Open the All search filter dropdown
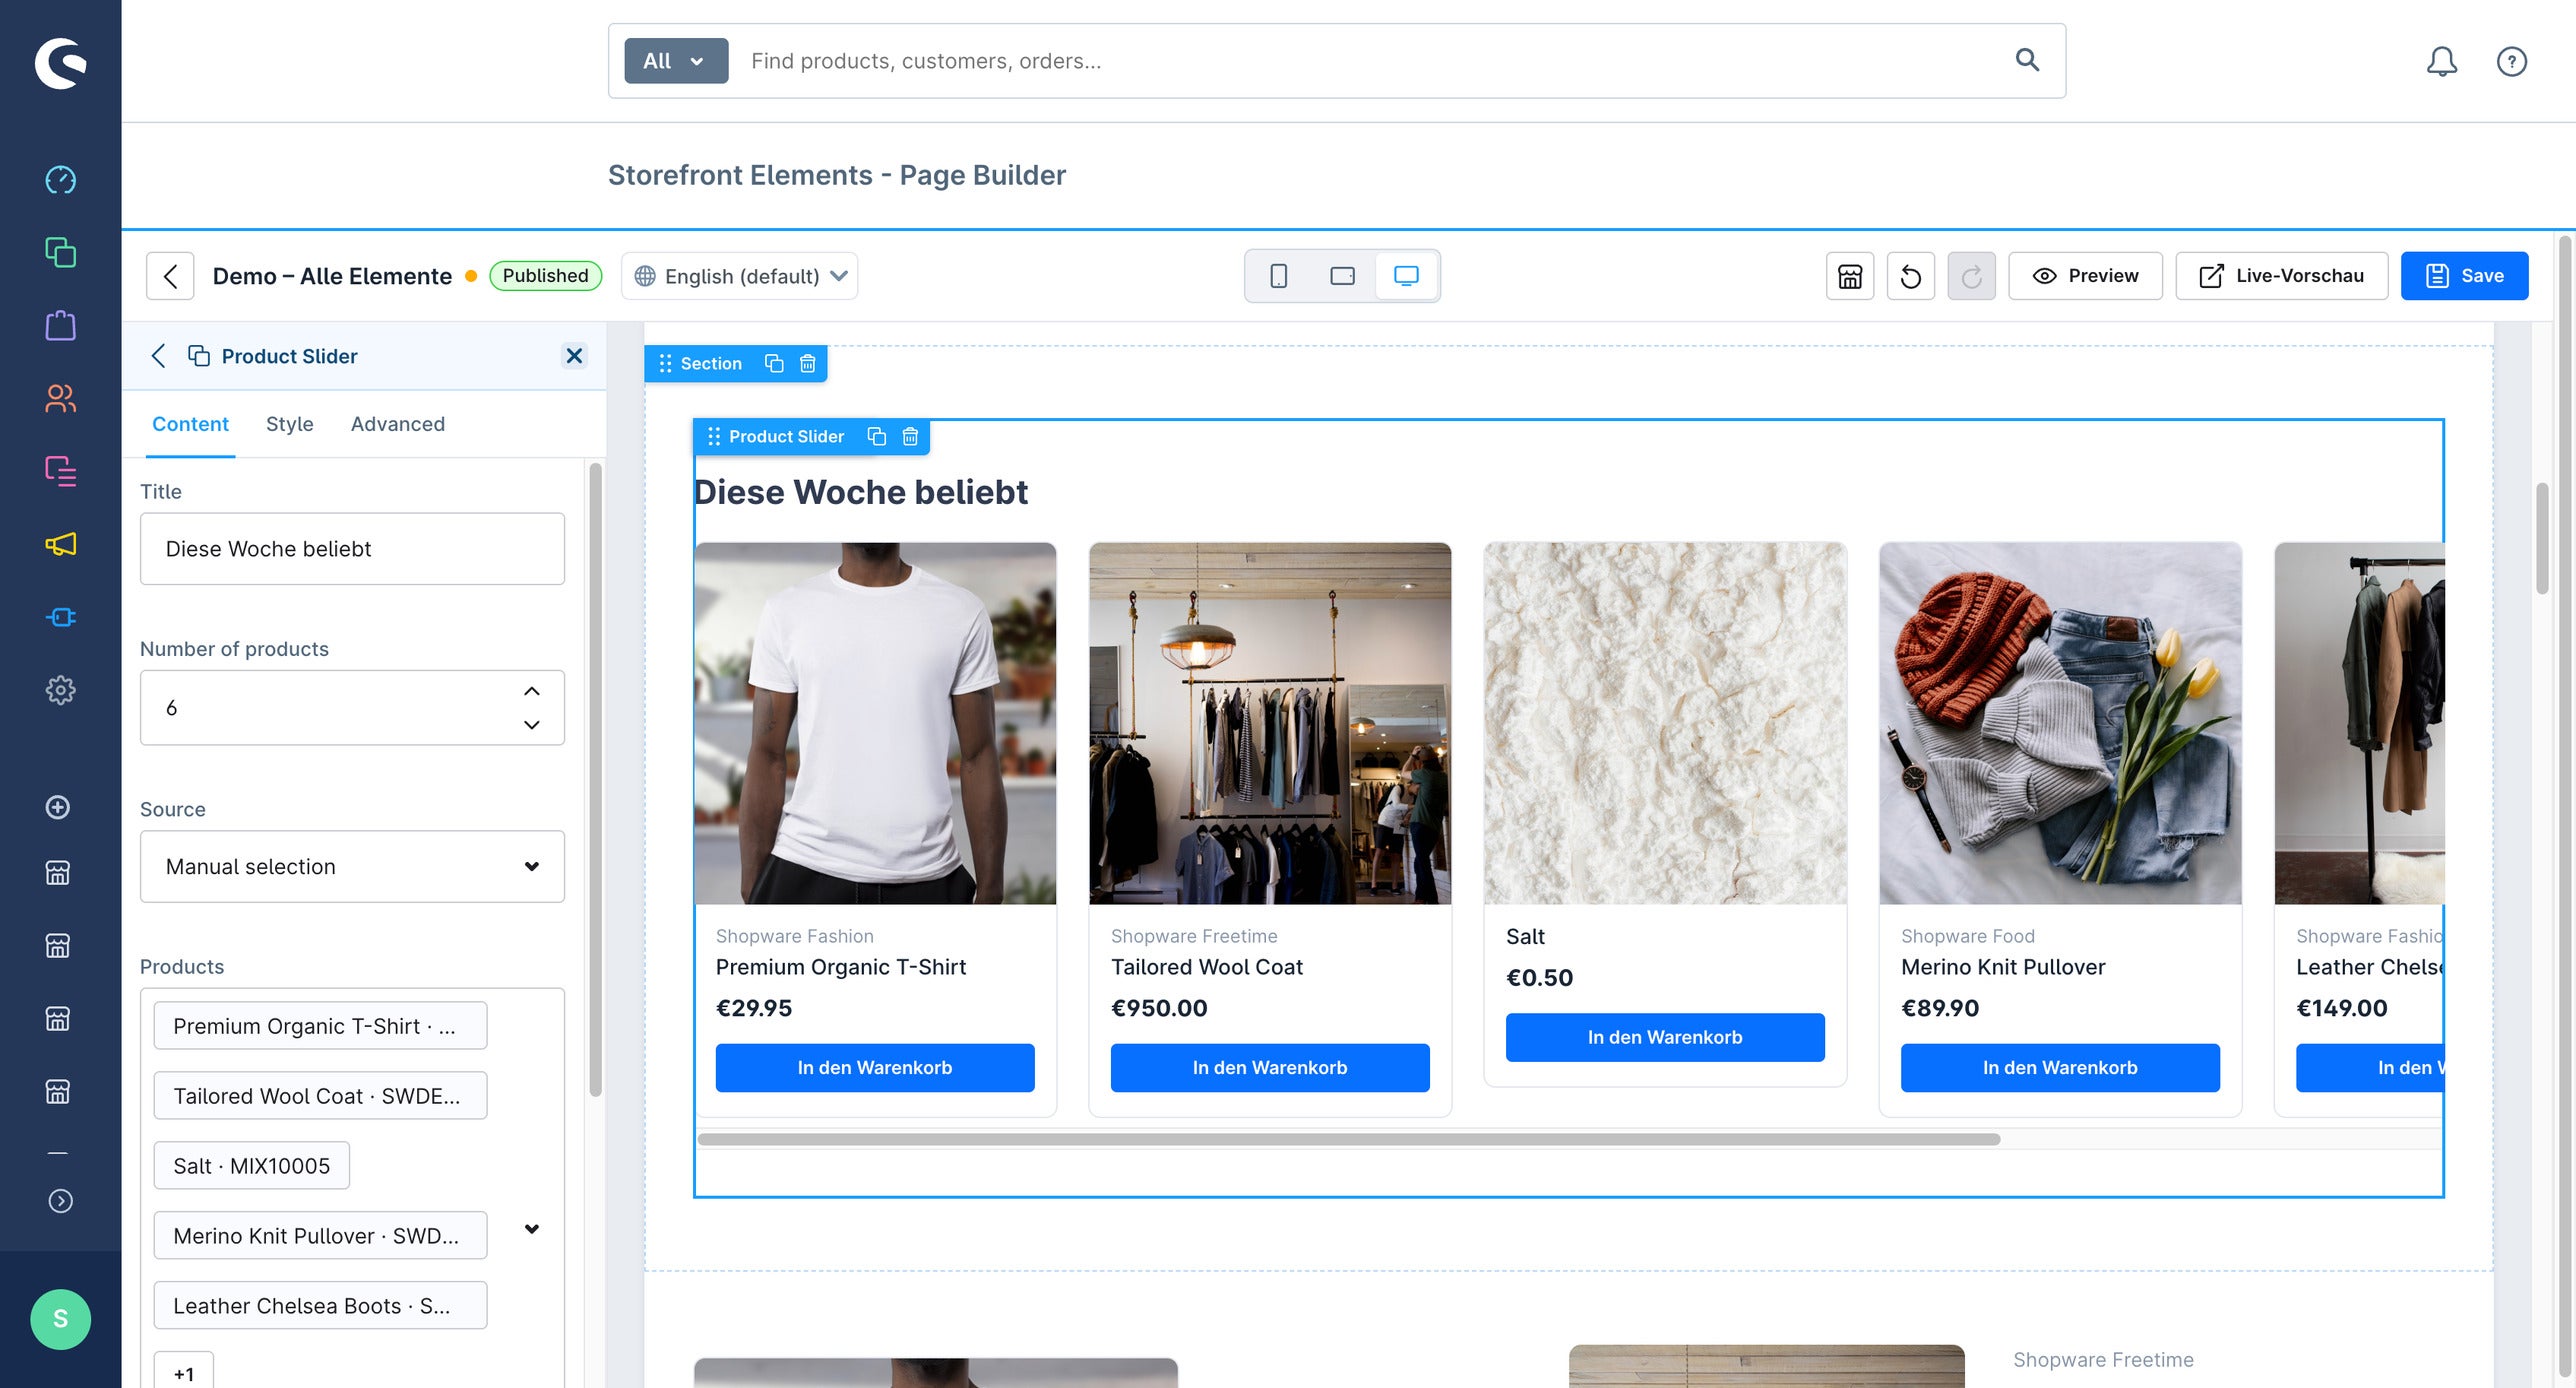 click(x=676, y=61)
